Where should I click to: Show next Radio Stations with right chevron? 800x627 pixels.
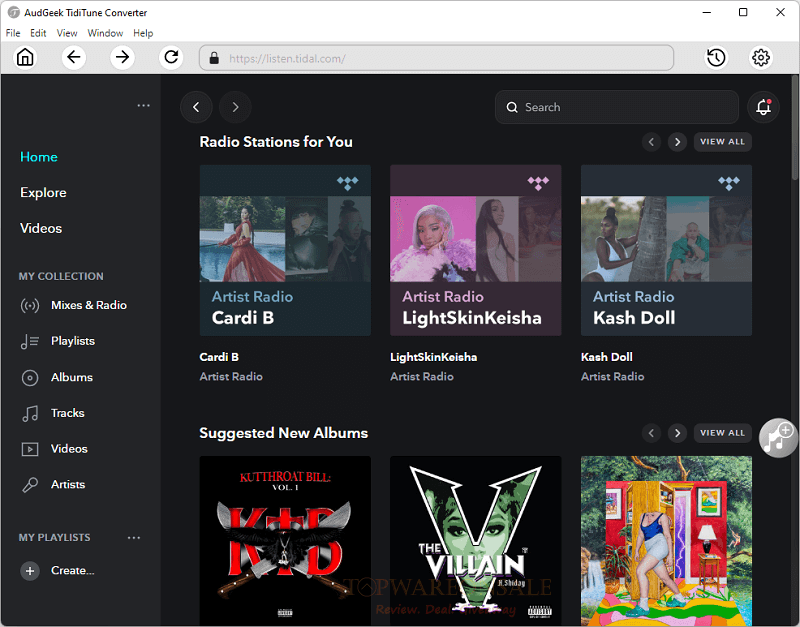[x=677, y=142]
